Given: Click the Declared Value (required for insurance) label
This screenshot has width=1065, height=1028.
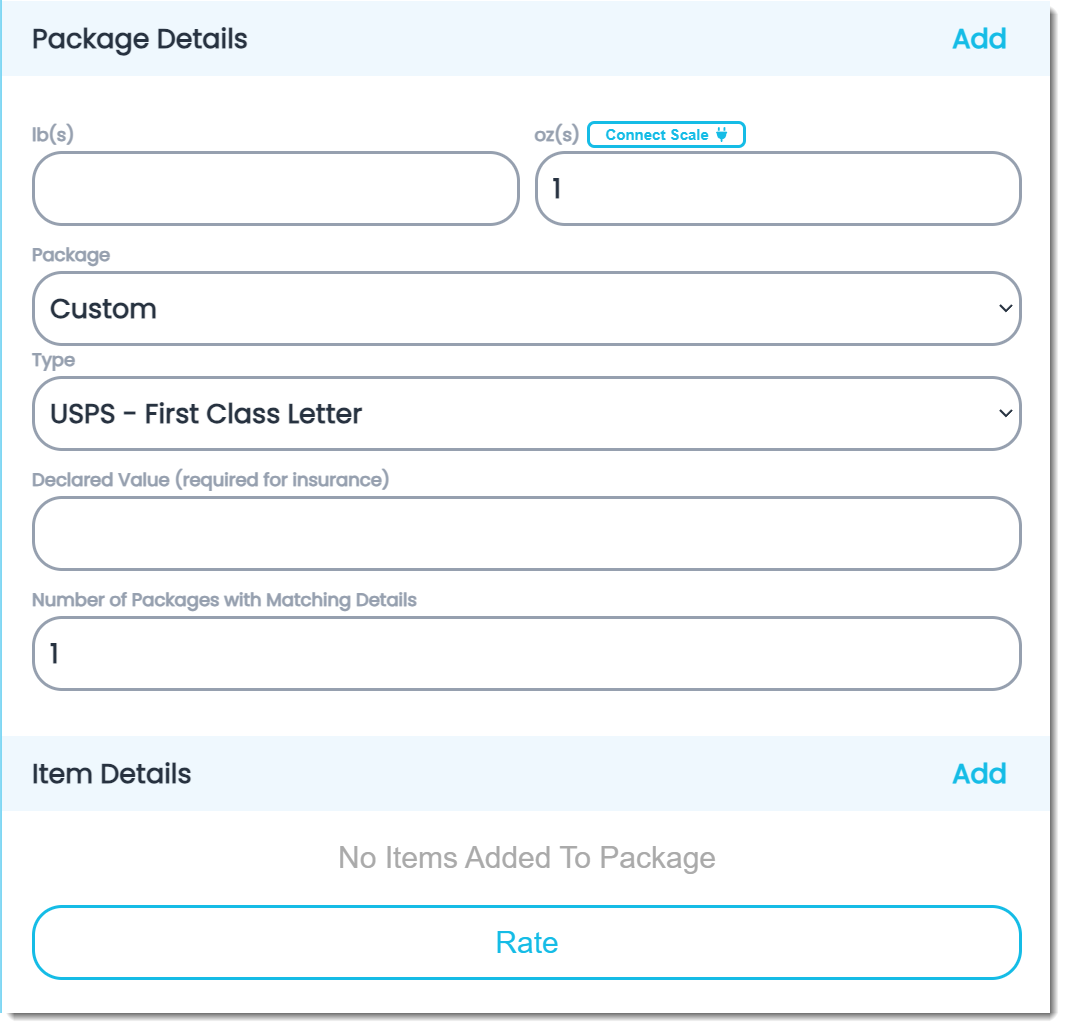Looking at the screenshot, I should point(210,480).
